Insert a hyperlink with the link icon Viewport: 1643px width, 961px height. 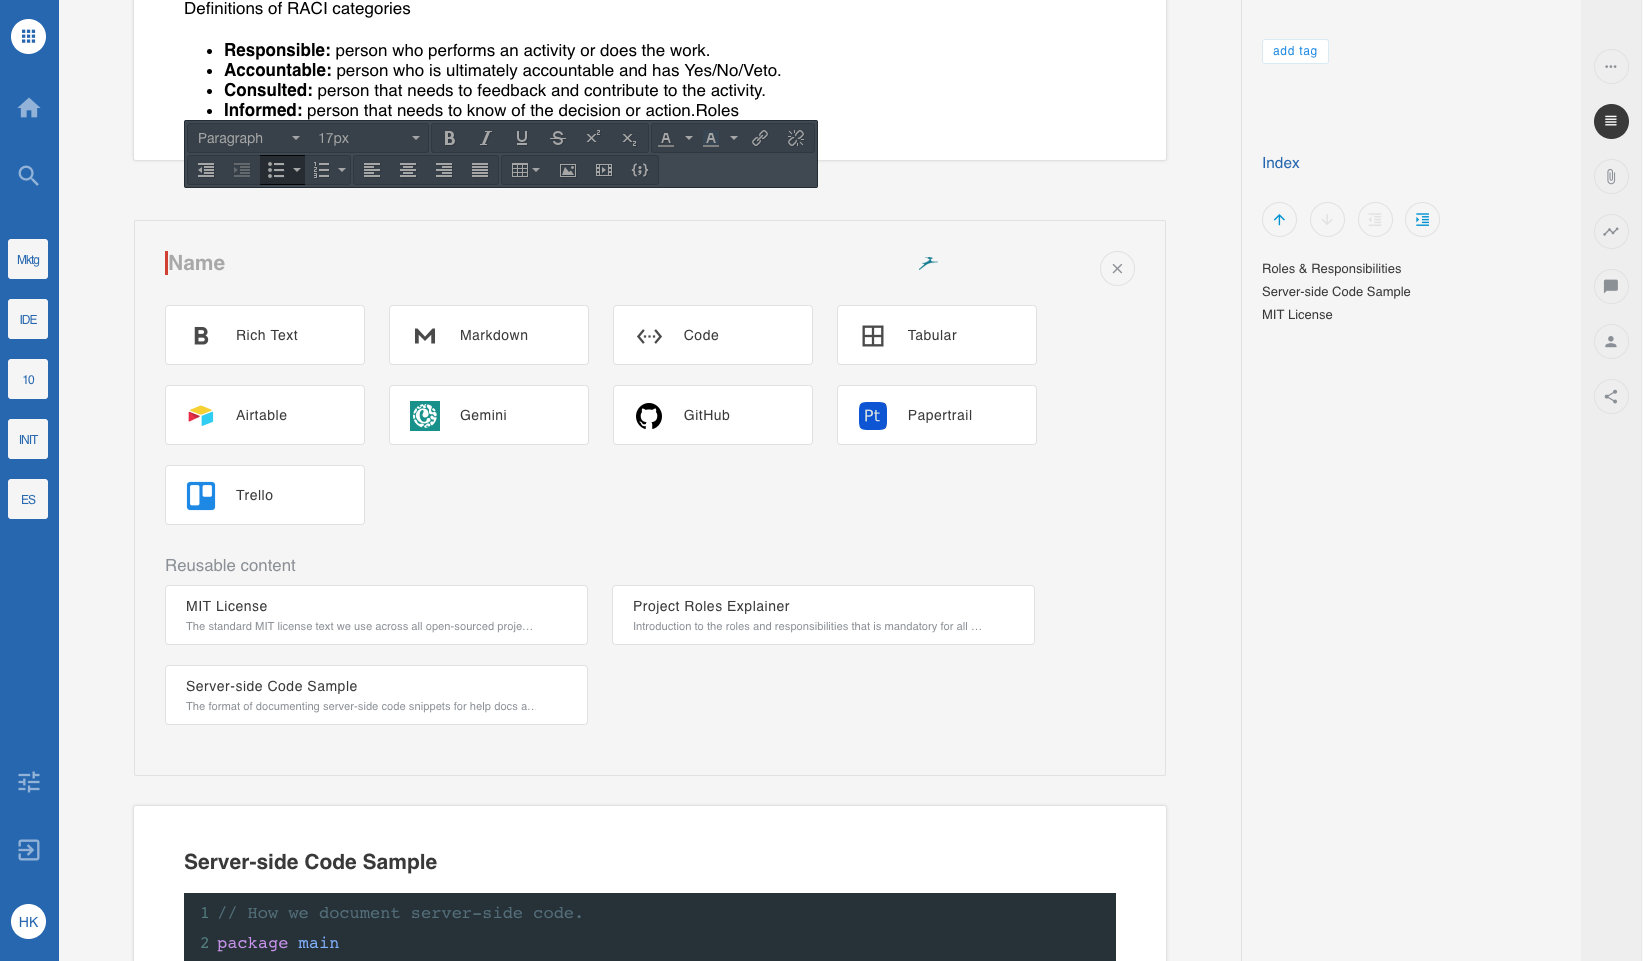click(760, 138)
